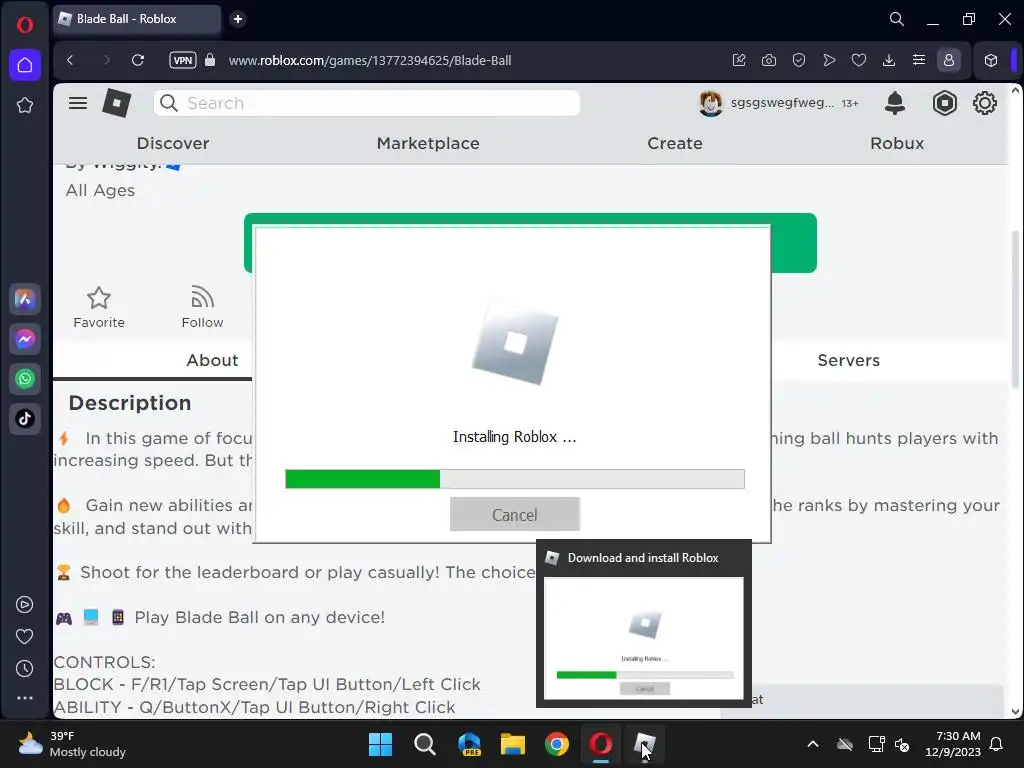This screenshot has height=768, width=1024.
Task: Open new browser tab
Action: 238,19
